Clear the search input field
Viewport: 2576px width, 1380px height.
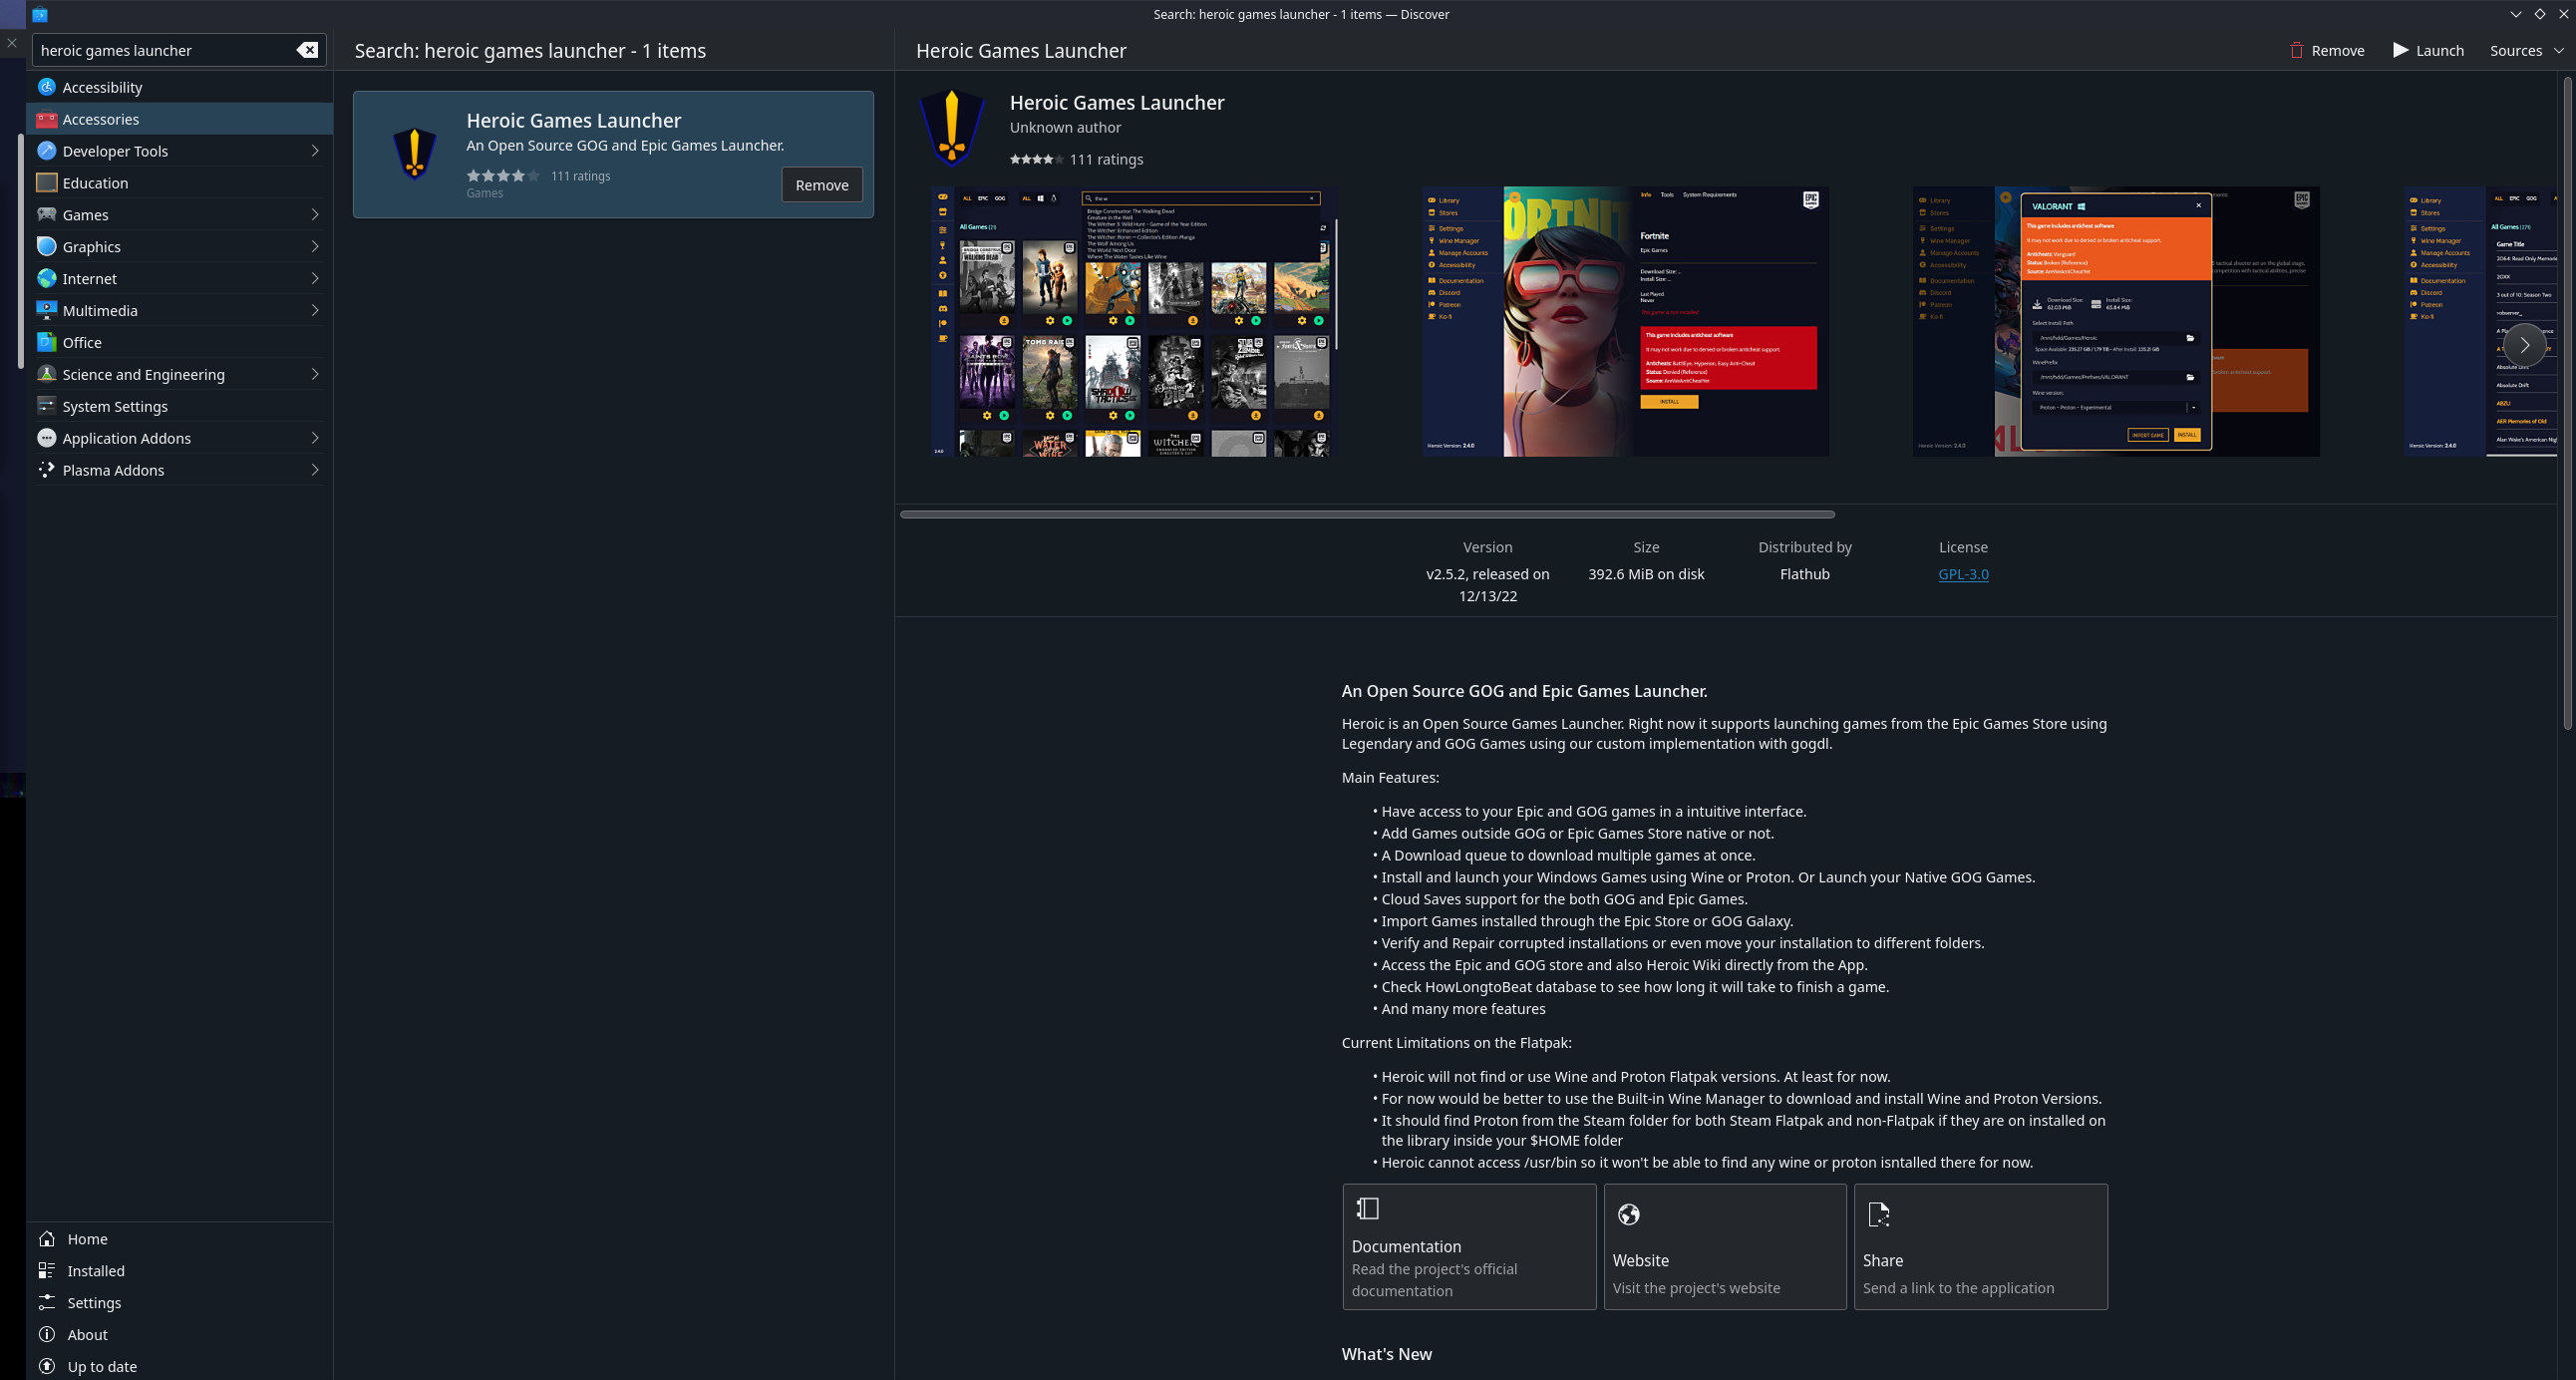(x=307, y=50)
